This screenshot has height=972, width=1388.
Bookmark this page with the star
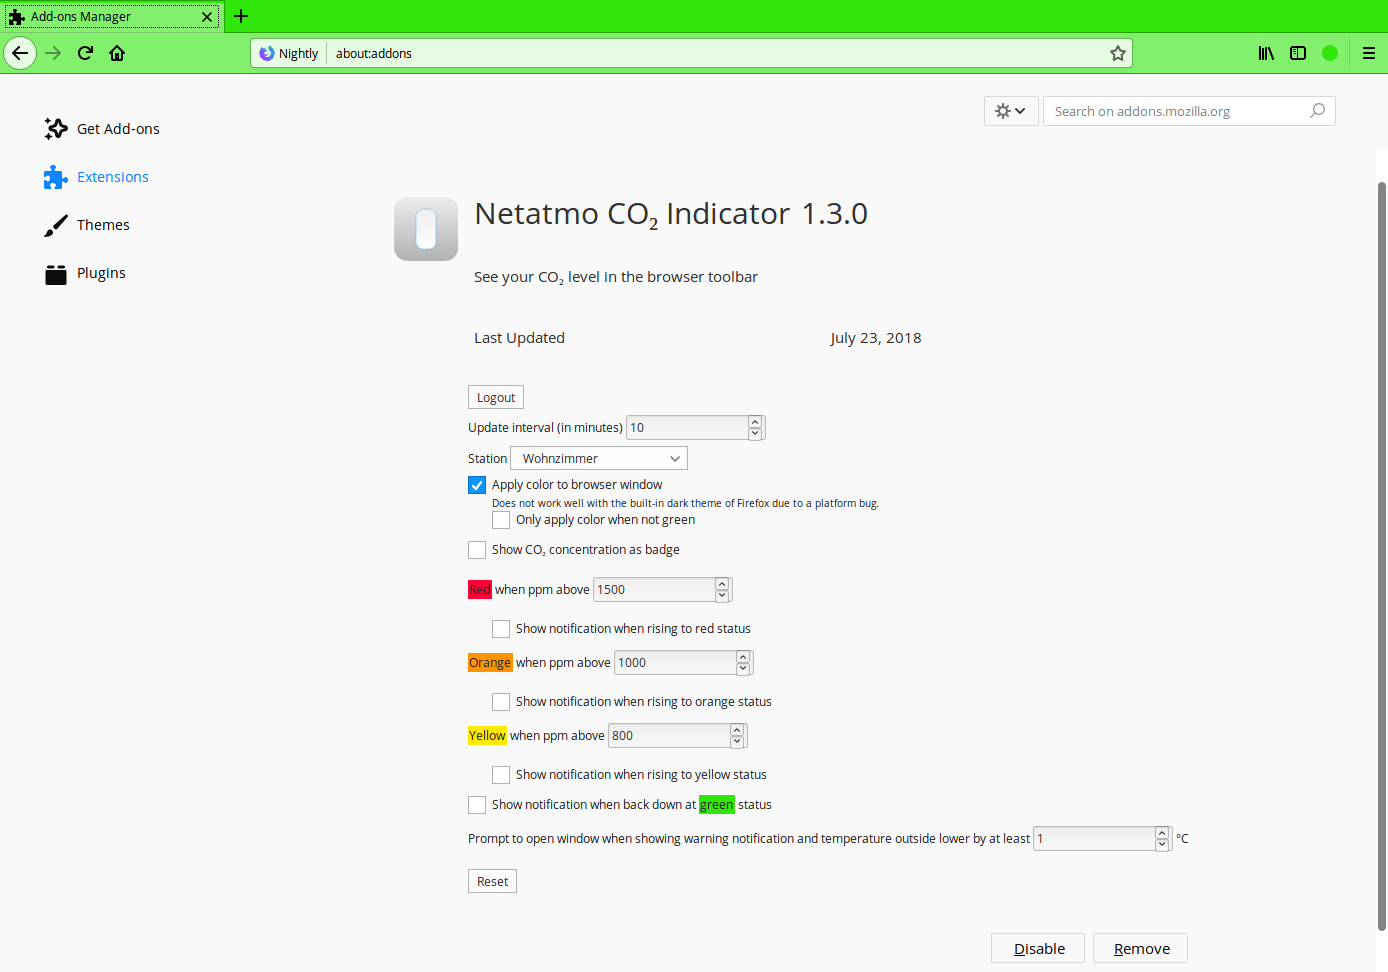(1118, 53)
